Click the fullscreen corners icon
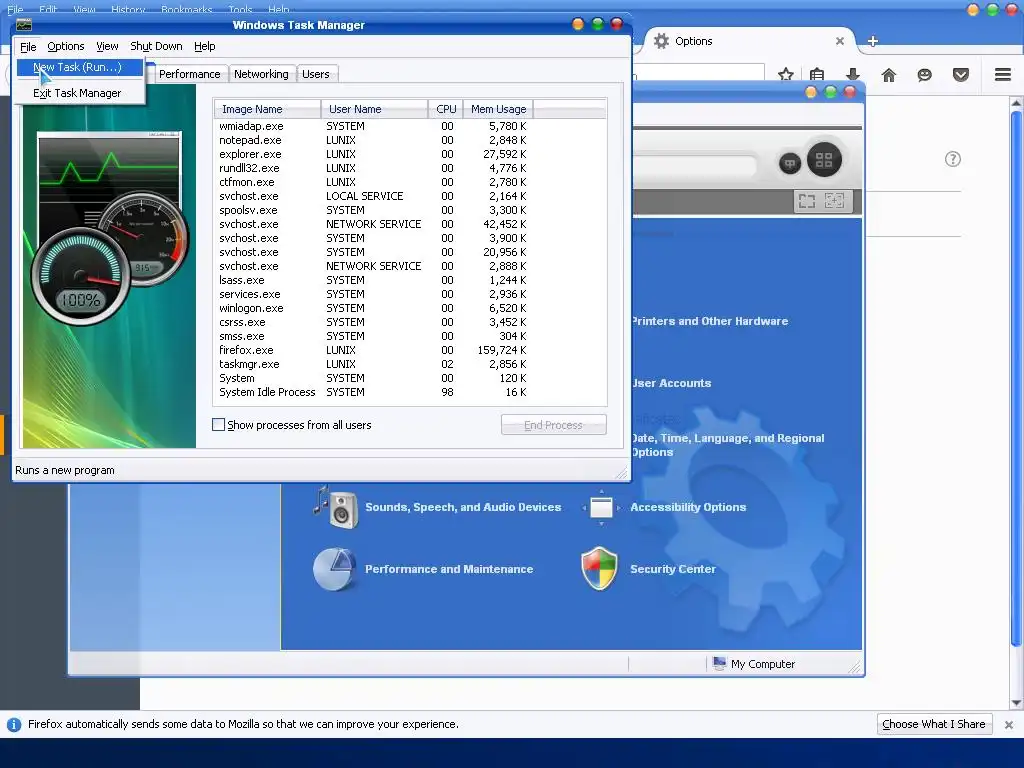The width and height of the screenshot is (1024, 768). pyautogui.click(x=807, y=201)
